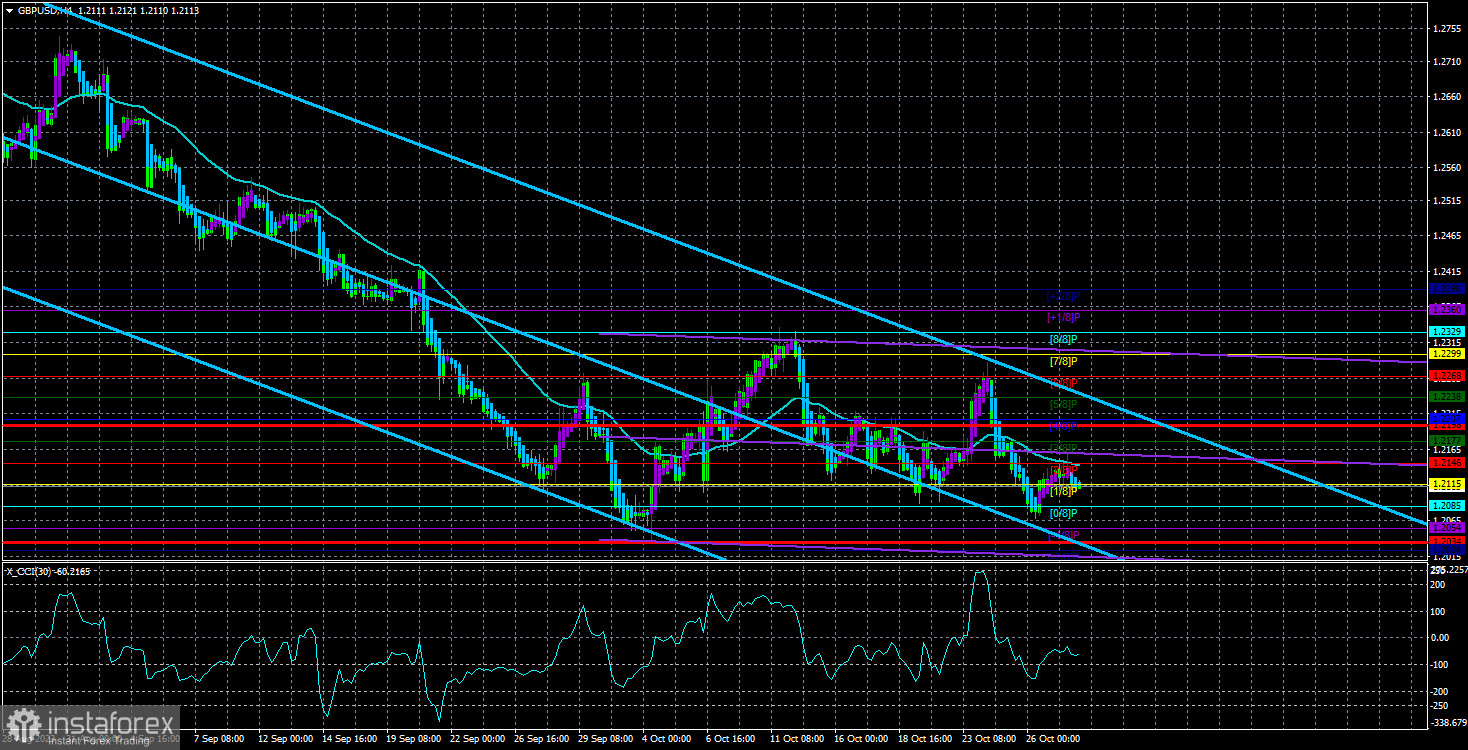Click the [7/8]P Murray level label
This screenshot has height=750, width=1468.
coord(1064,360)
